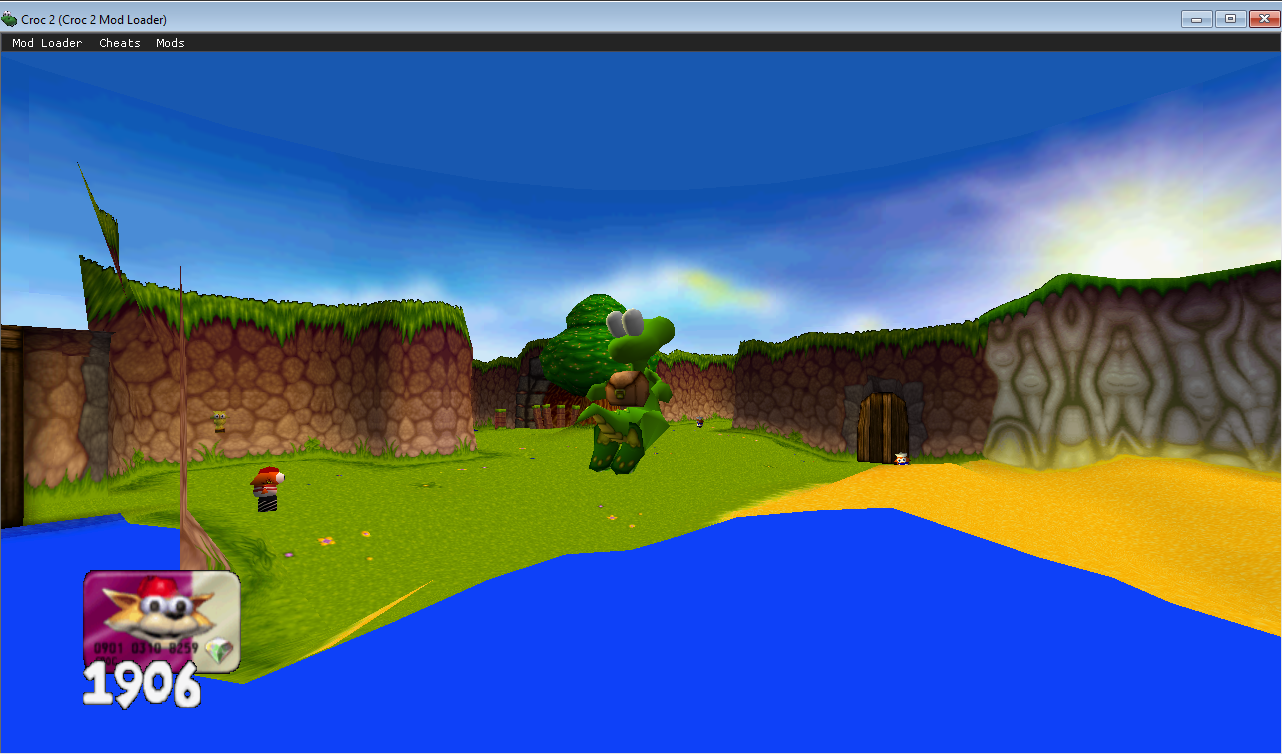Click the Croc 2 title bar icon

(10, 19)
